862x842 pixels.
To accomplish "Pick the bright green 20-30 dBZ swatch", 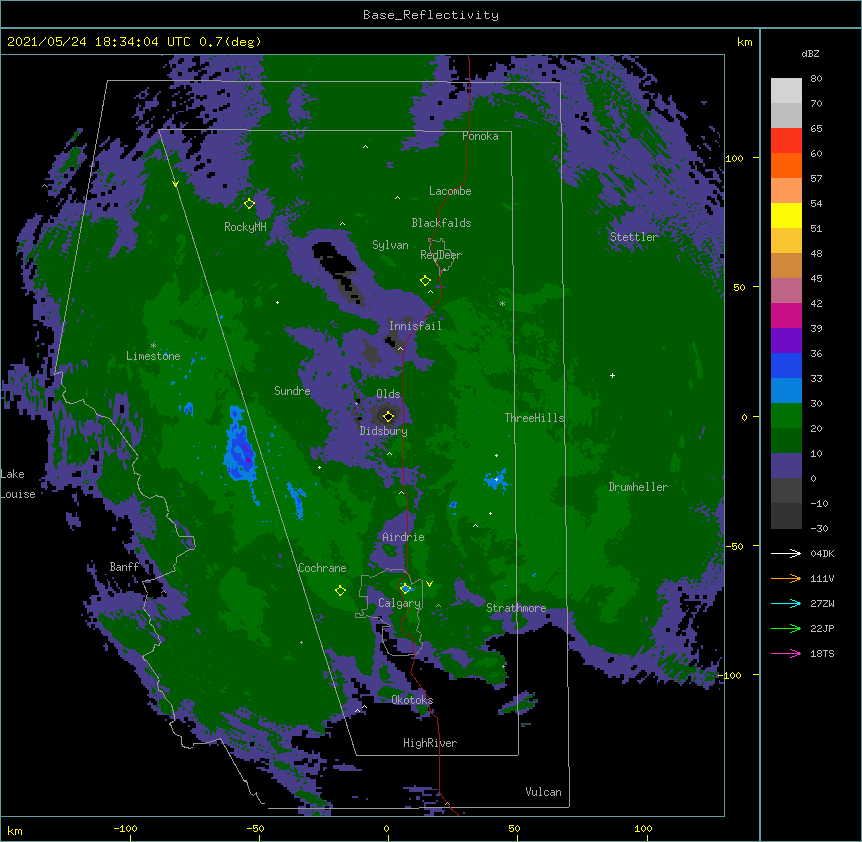I will (x=786, y=416).
